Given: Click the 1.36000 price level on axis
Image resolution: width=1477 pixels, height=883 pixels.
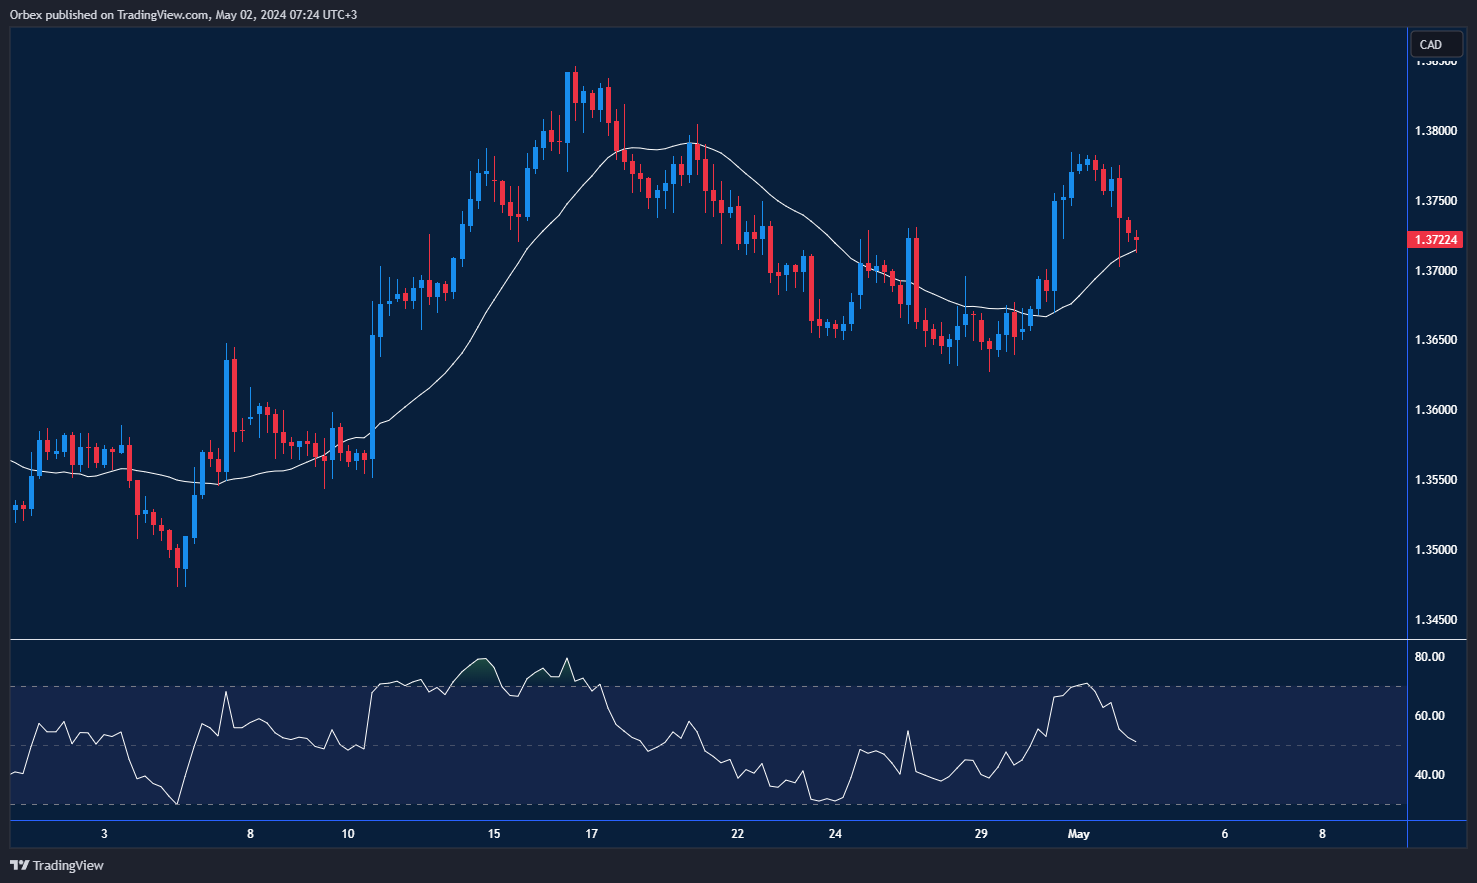Looking at the screenshot, I should click(x=1435, y=410).
